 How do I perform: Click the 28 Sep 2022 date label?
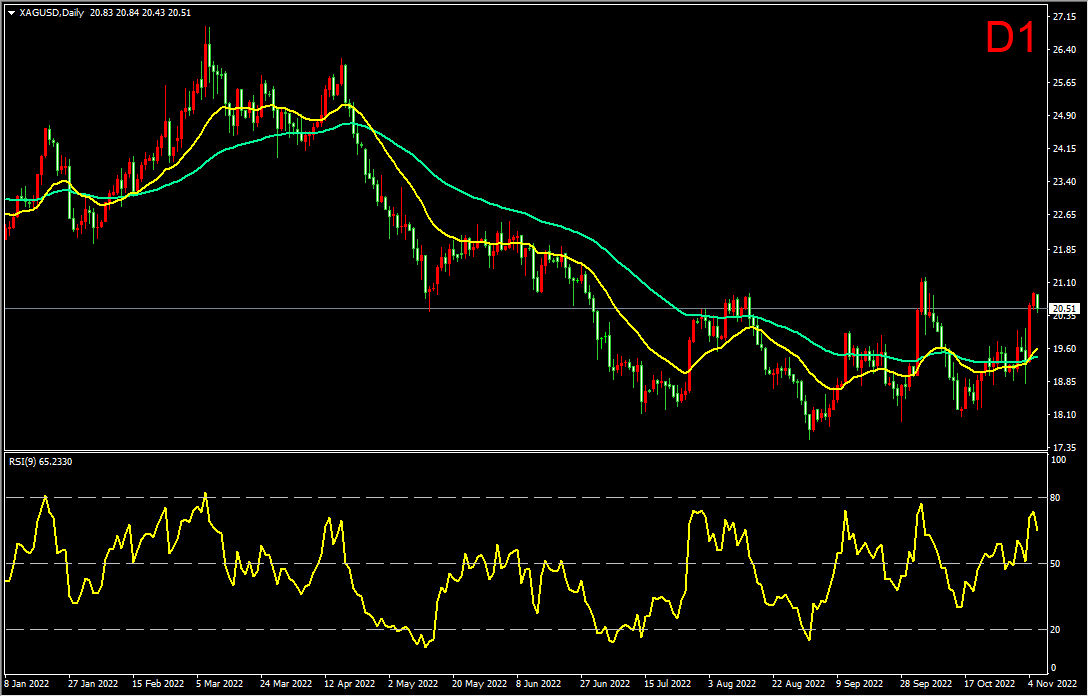[927, 684]
